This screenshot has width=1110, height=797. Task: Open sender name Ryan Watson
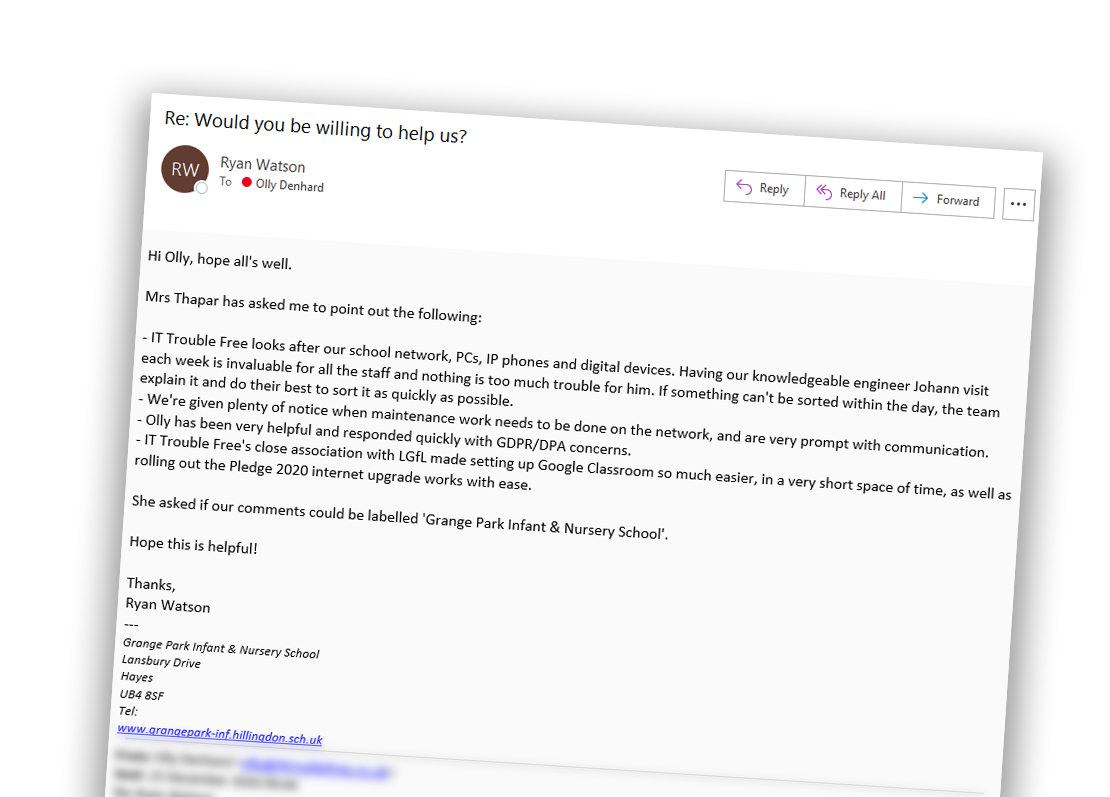pyautogui.click(x=263, y=164)
